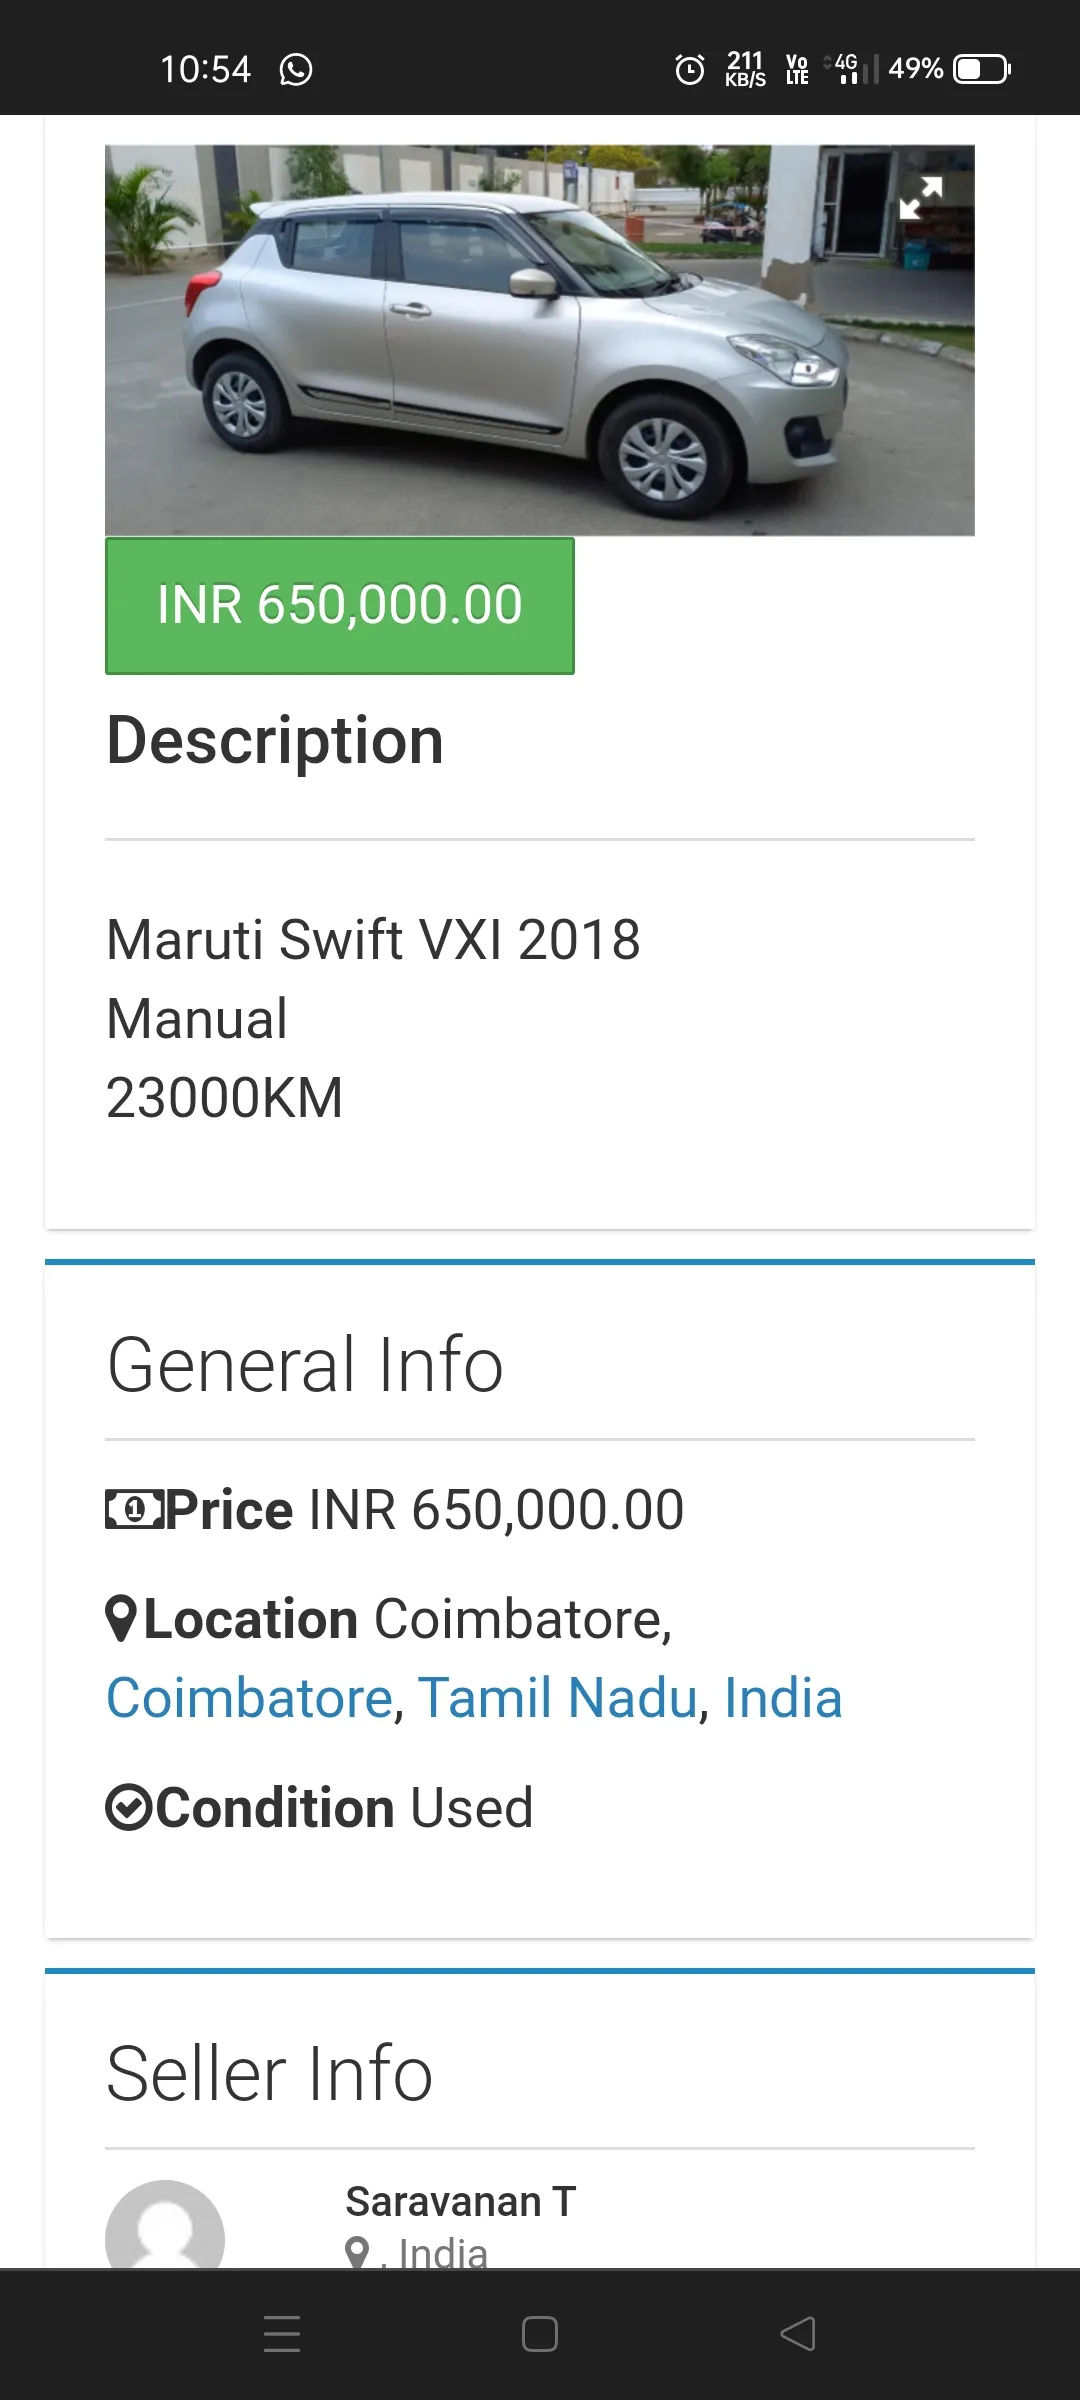This screenshot has width=1080, height=2400.
Task: Tap the battery indicator in status bar
Action: click(x=982, y=69)
